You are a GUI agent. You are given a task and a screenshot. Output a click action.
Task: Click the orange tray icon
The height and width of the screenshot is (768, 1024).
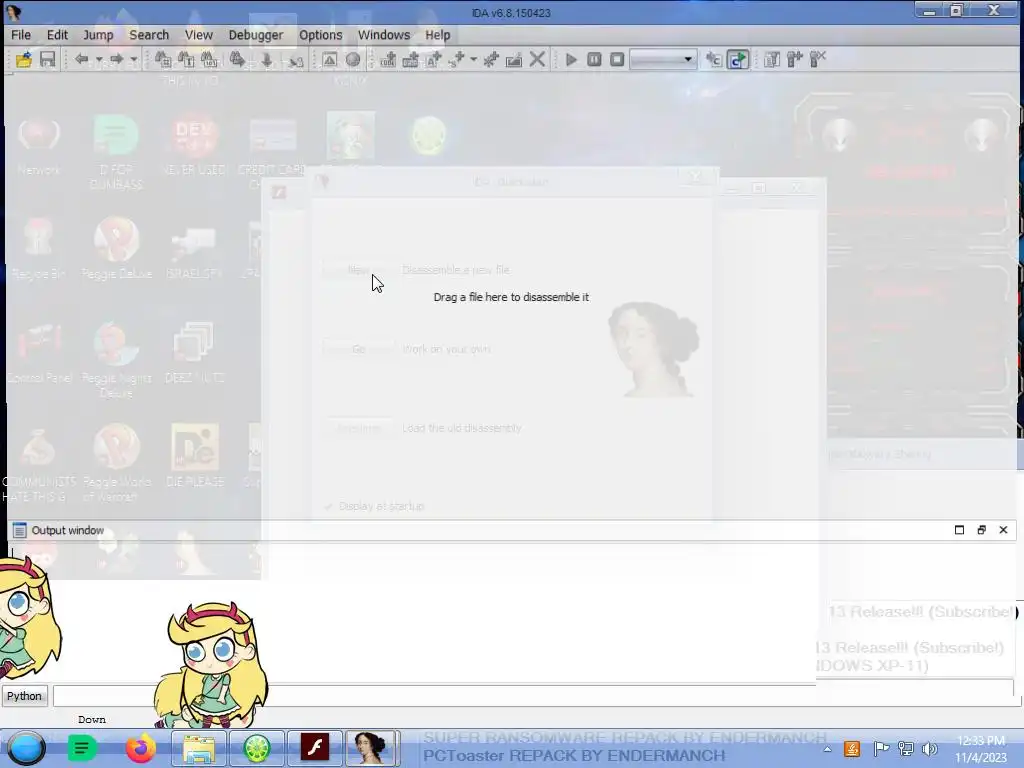point(852,749)
